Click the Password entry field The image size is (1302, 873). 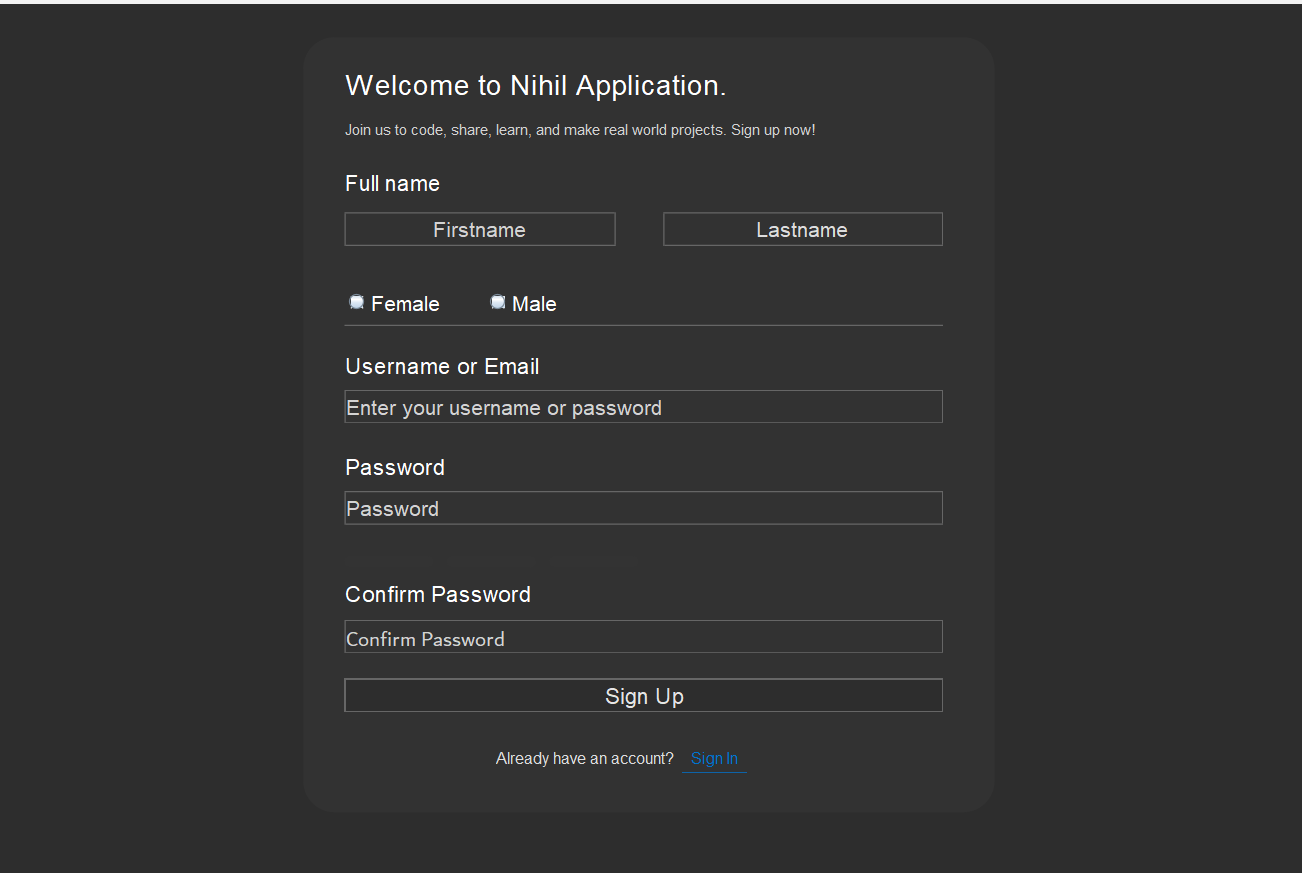(x=643, y=508)
